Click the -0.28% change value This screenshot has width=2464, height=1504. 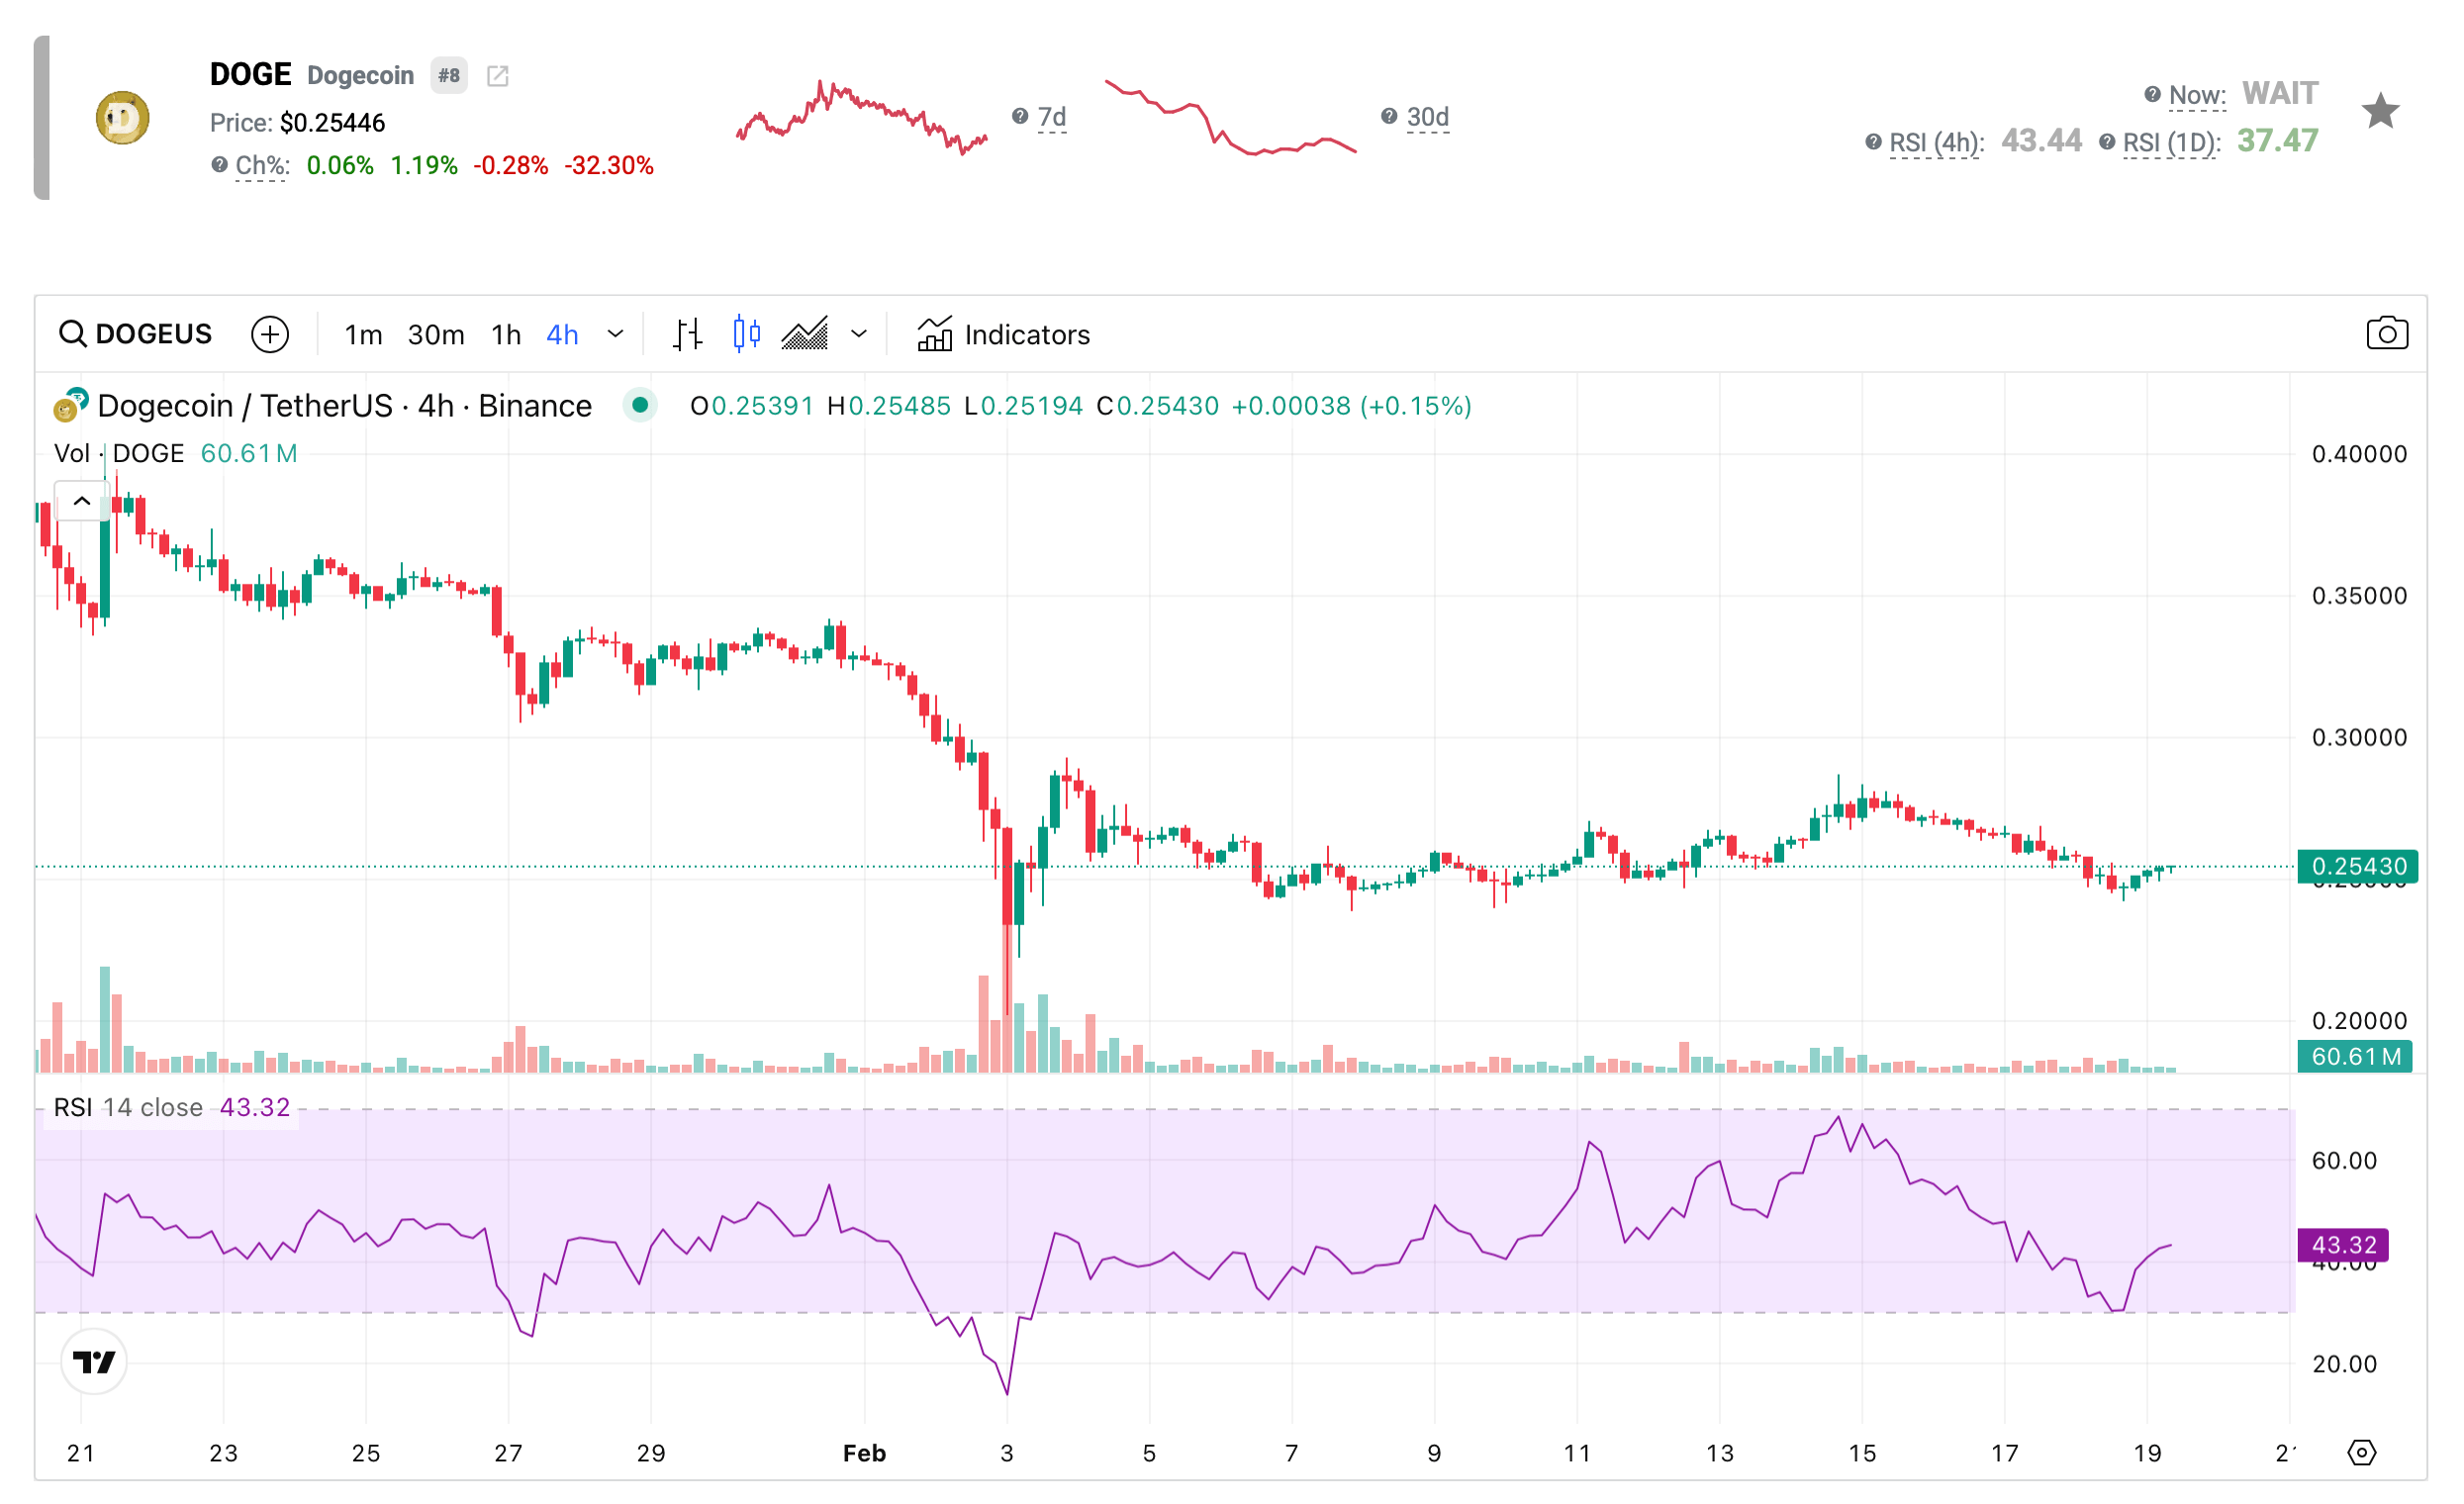[x=510, y=166]
